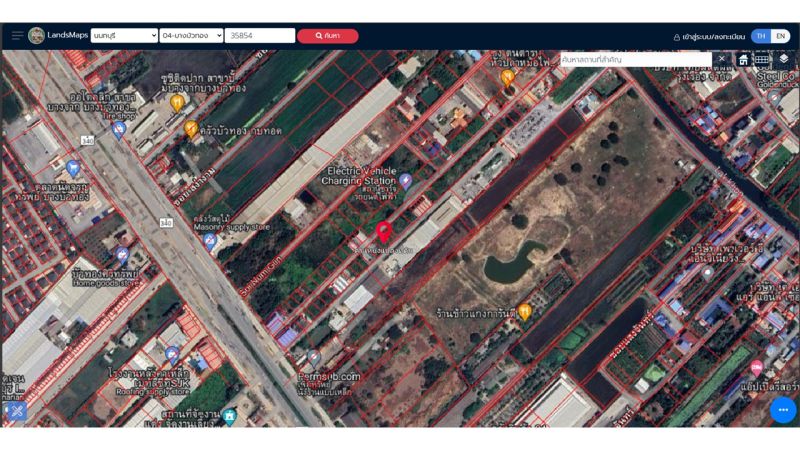Click the parcel number field showing 35854
This screenshot has width=800, height=450.
pos(260,36)
